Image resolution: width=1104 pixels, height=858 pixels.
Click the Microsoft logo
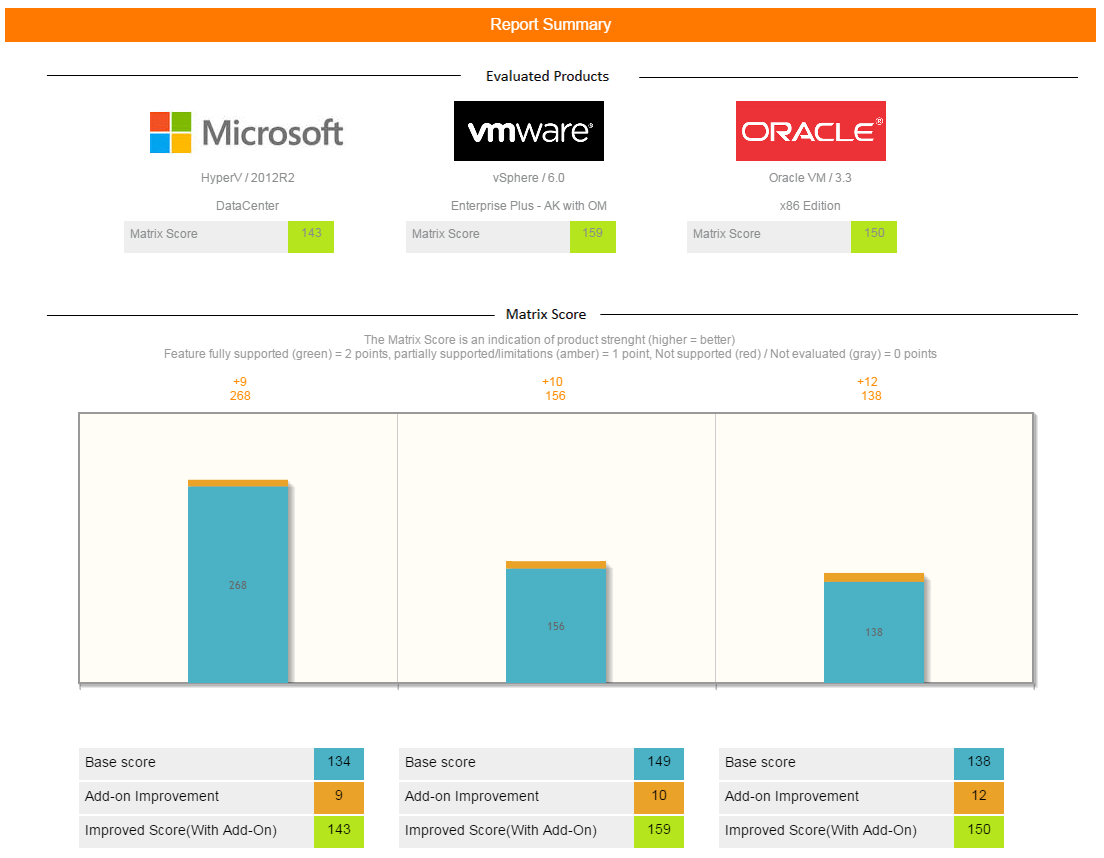pyautogui.click(x=246, y=132)
